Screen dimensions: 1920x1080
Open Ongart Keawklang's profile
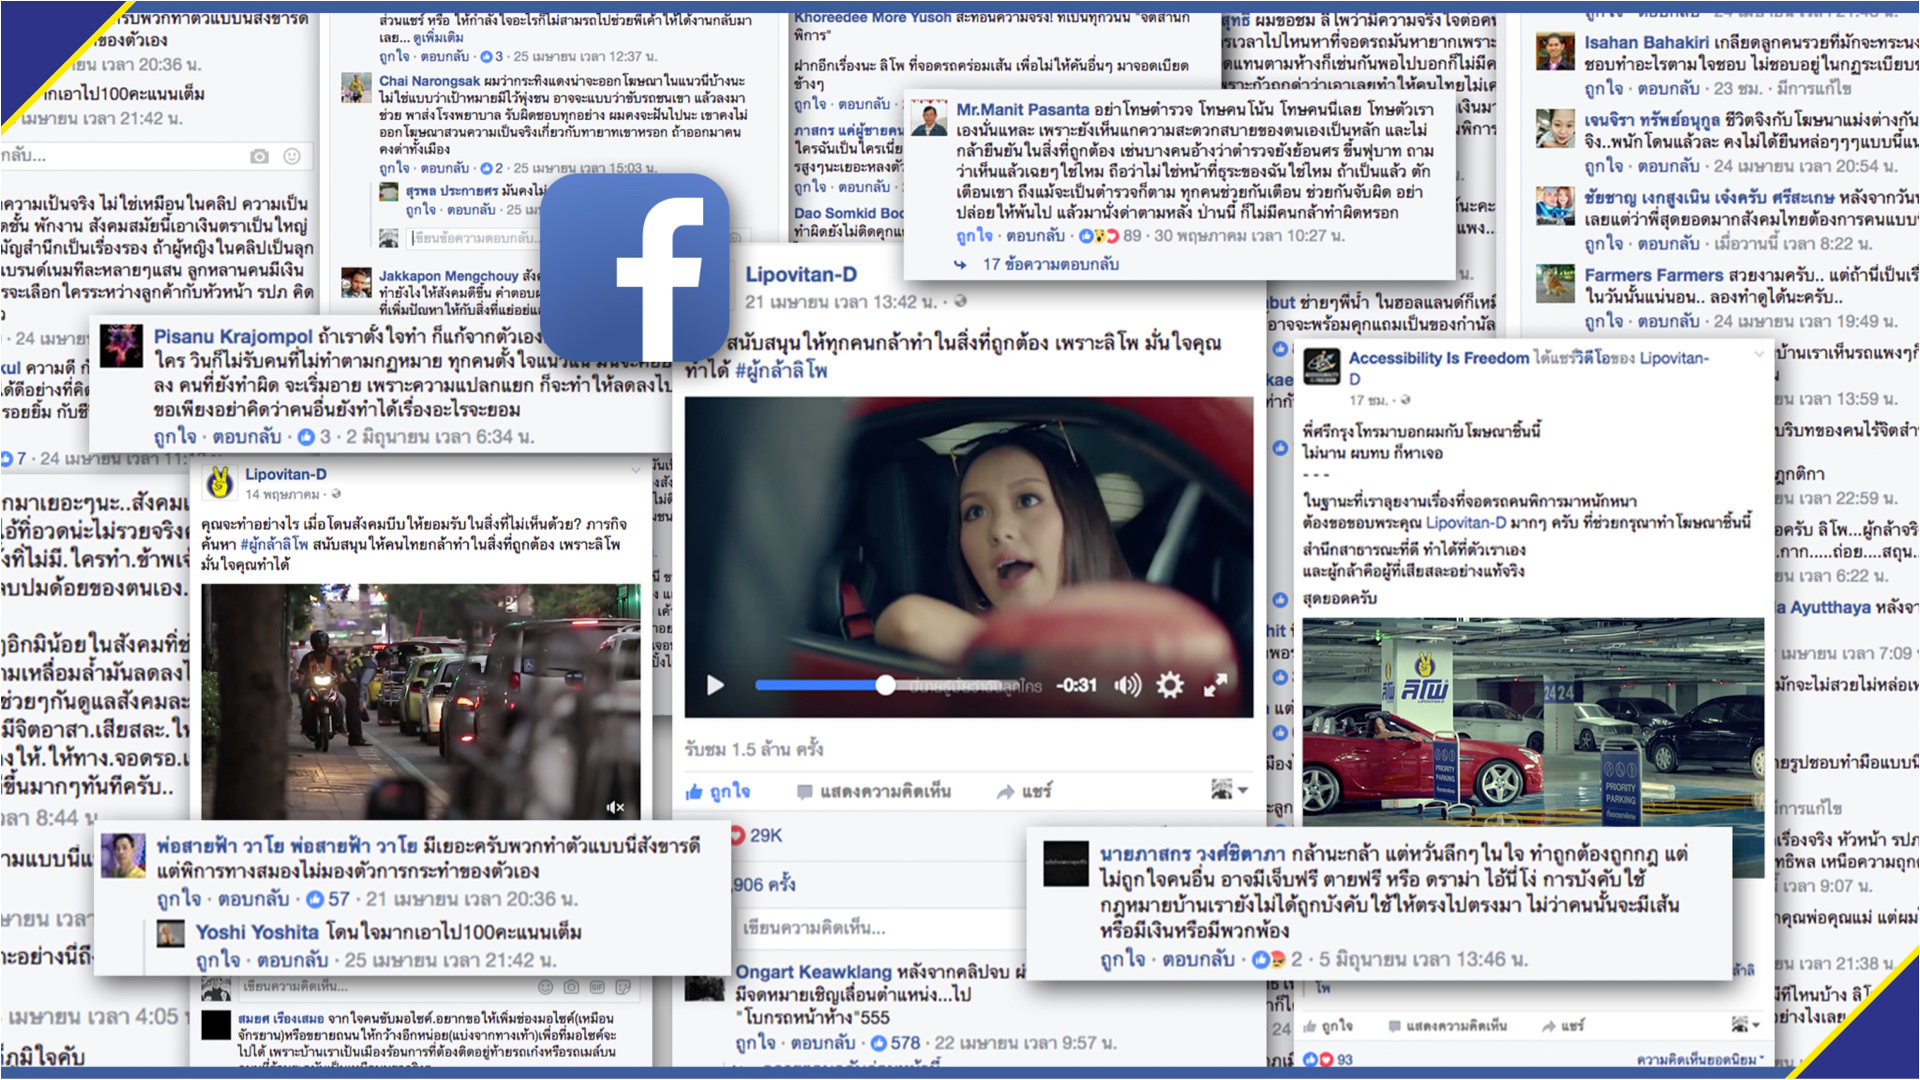tap(814, 971)
